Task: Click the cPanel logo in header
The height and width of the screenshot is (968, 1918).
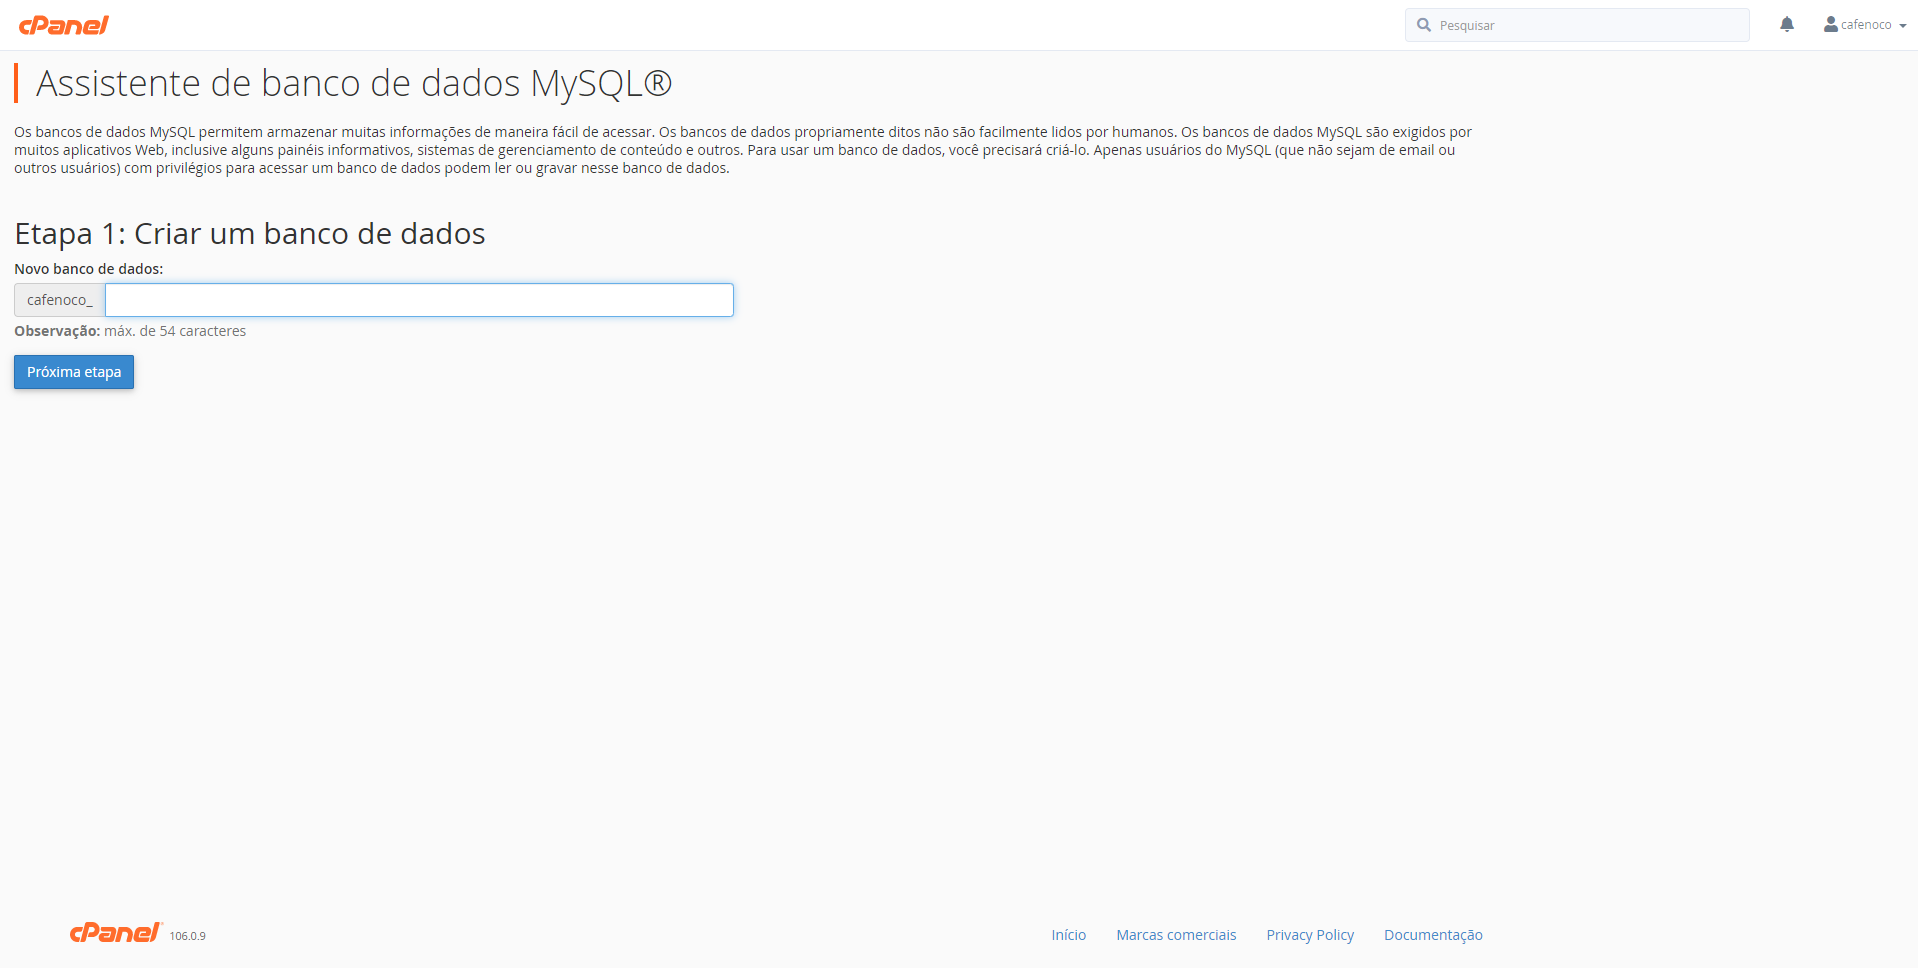Action: (x=64, y=25)
